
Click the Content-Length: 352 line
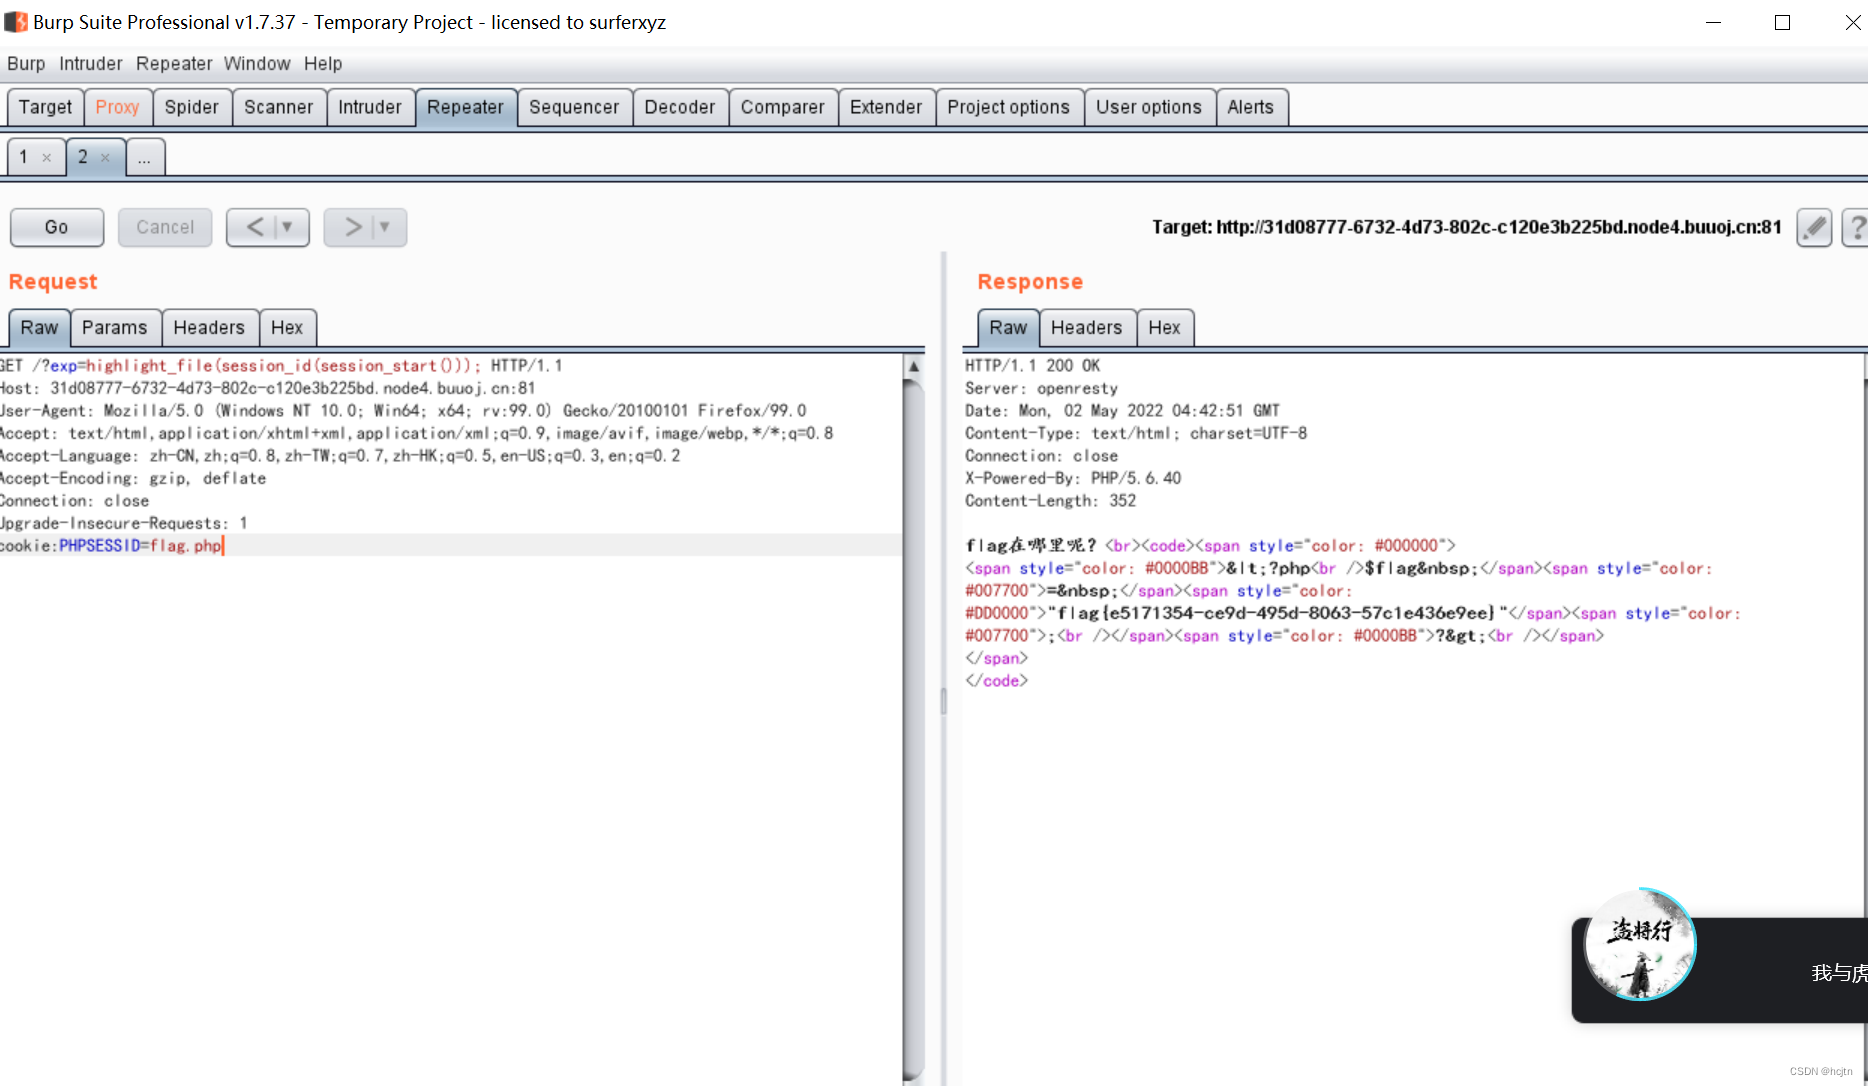point(1050,501)
